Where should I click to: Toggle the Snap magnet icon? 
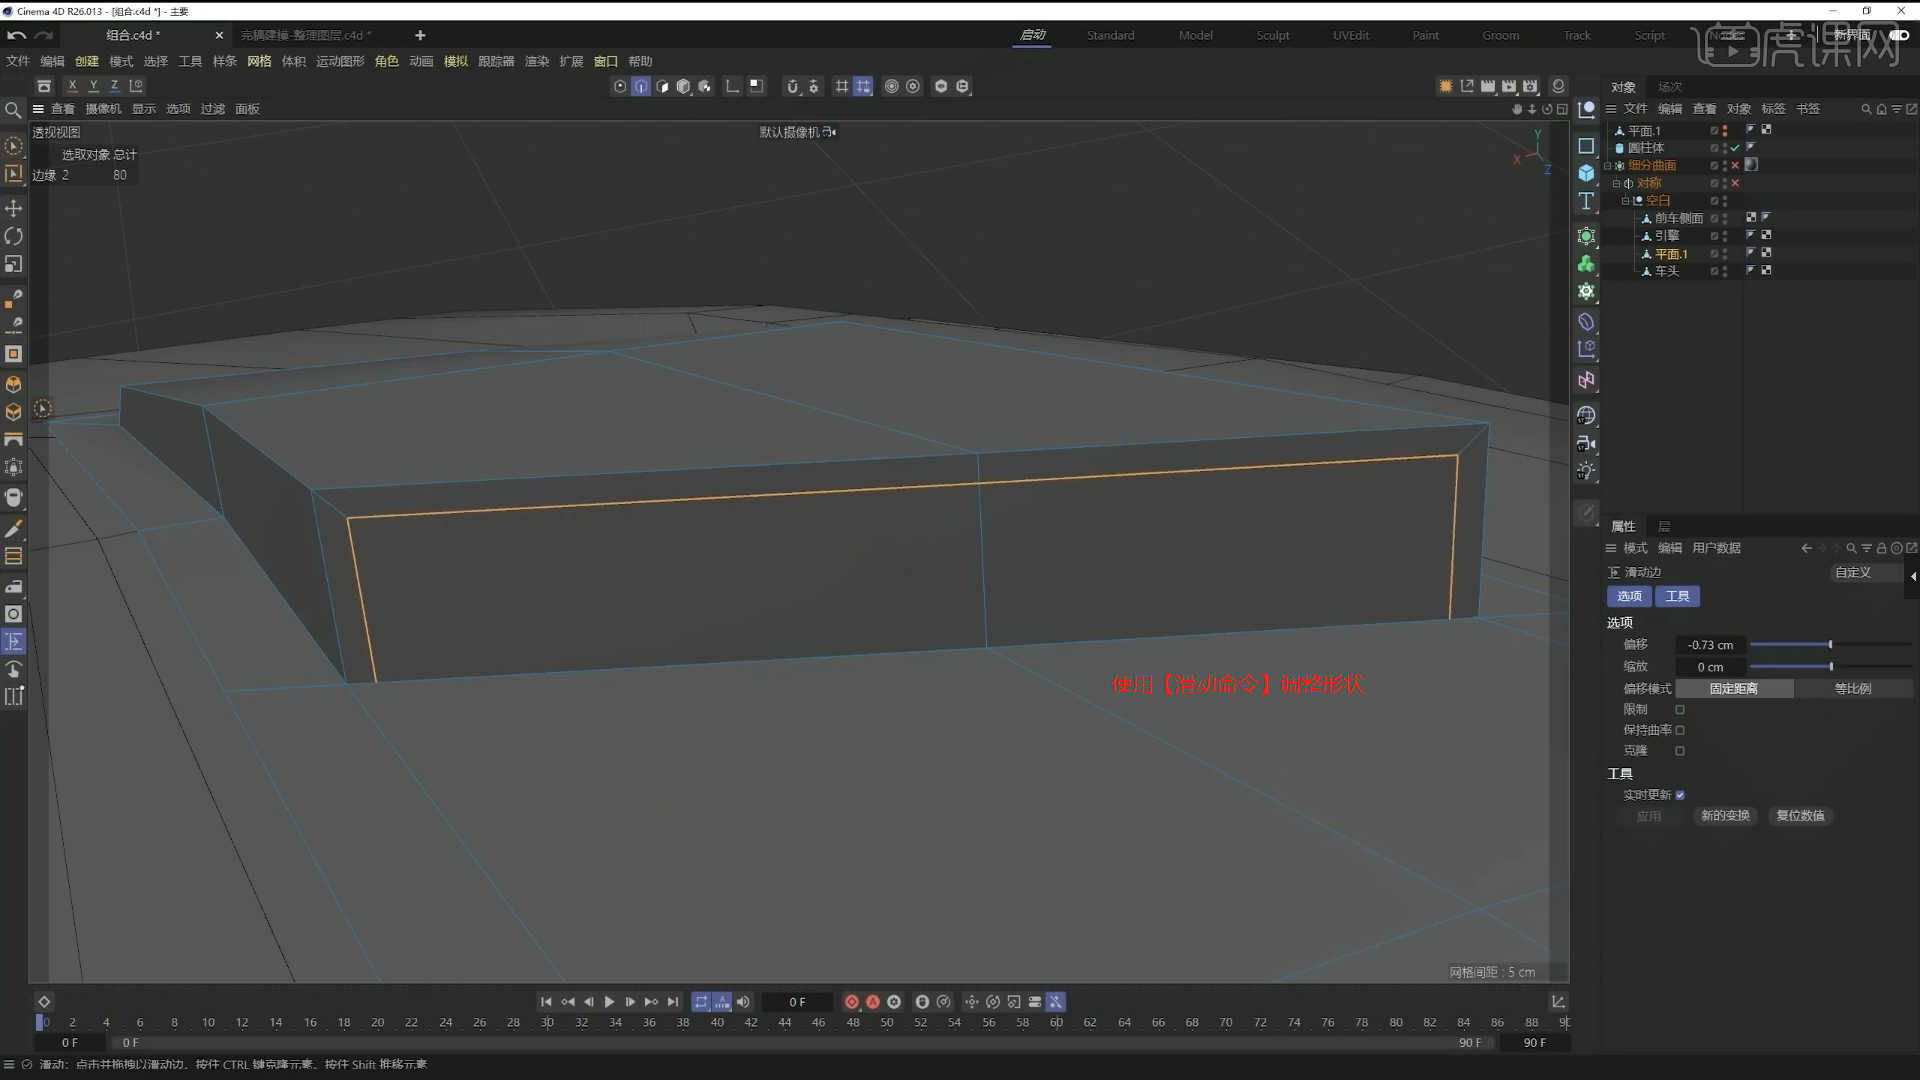[792, 86]
